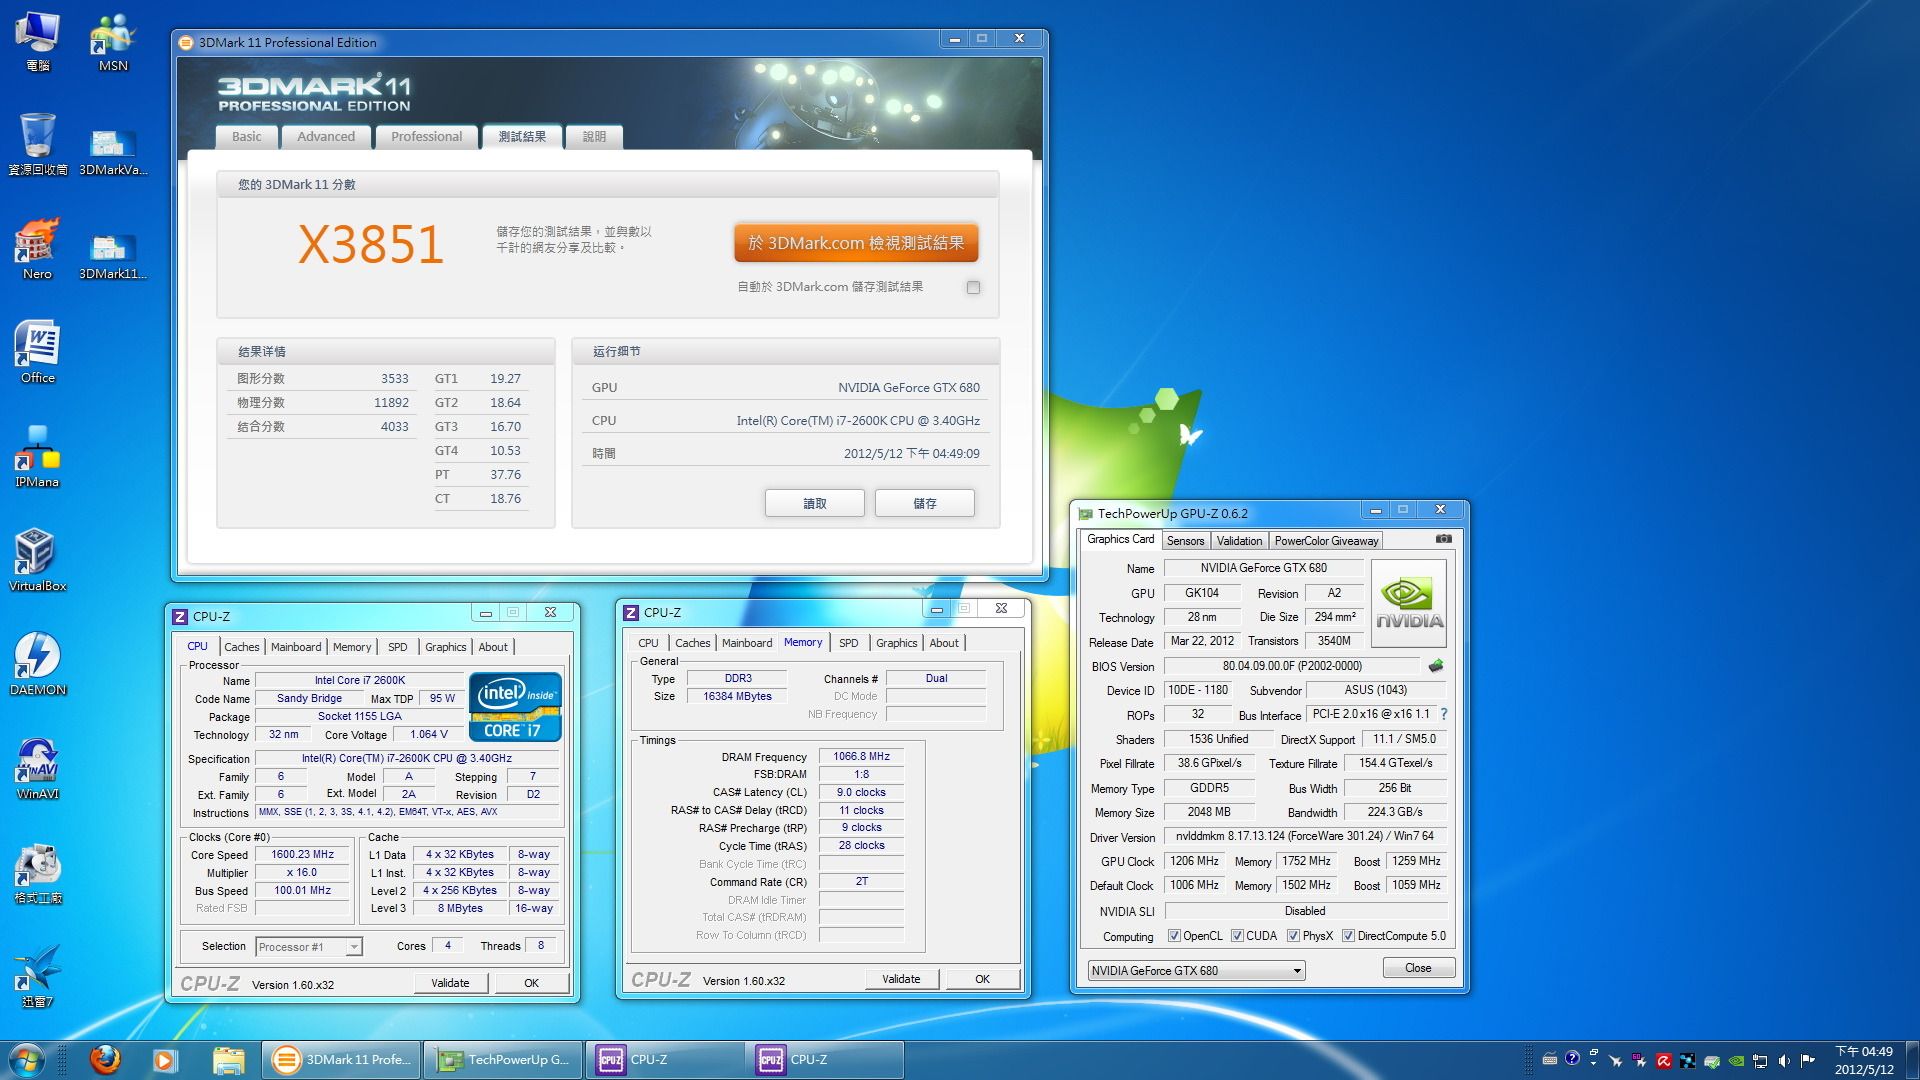Click the Close button in GPU-Z
Image resolution: width=1920 pixels, height=1080 pixels.
[1418, 968]
